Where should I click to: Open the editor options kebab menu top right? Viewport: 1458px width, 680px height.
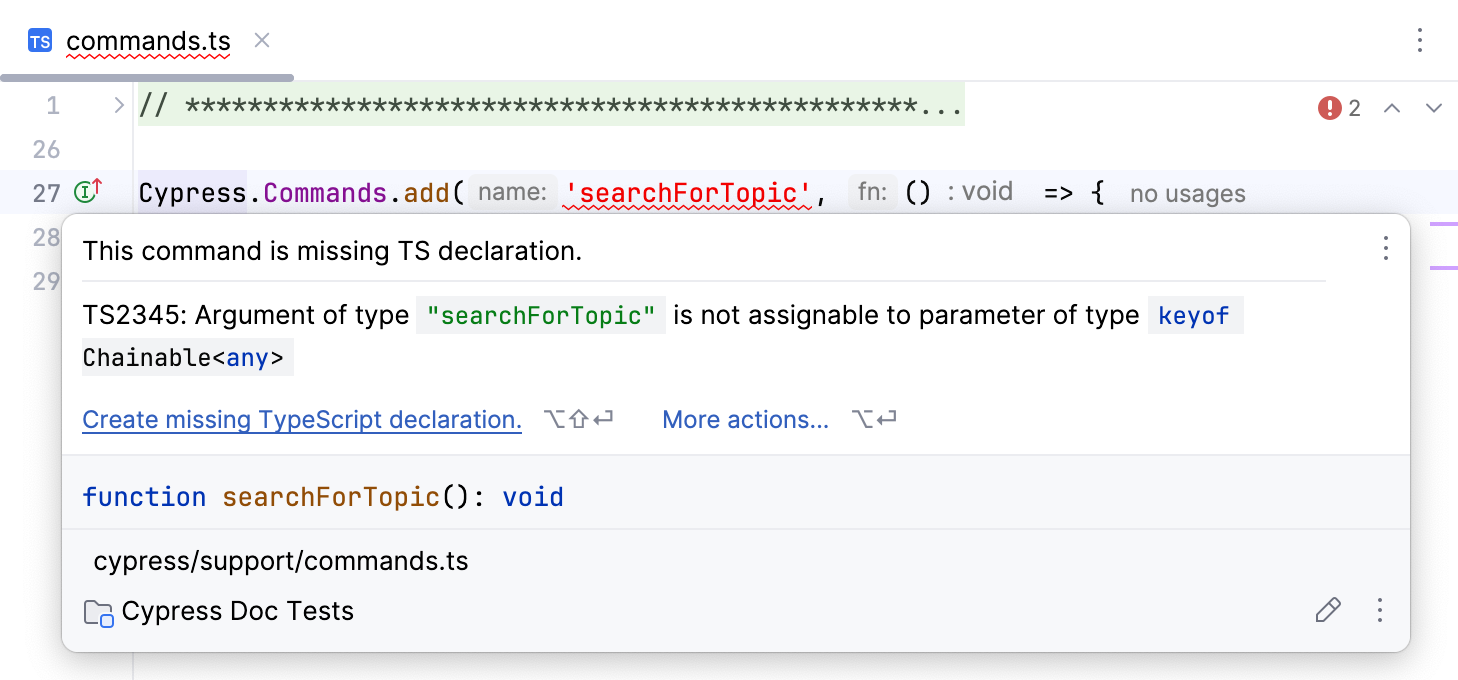[x=1421, y=40]
